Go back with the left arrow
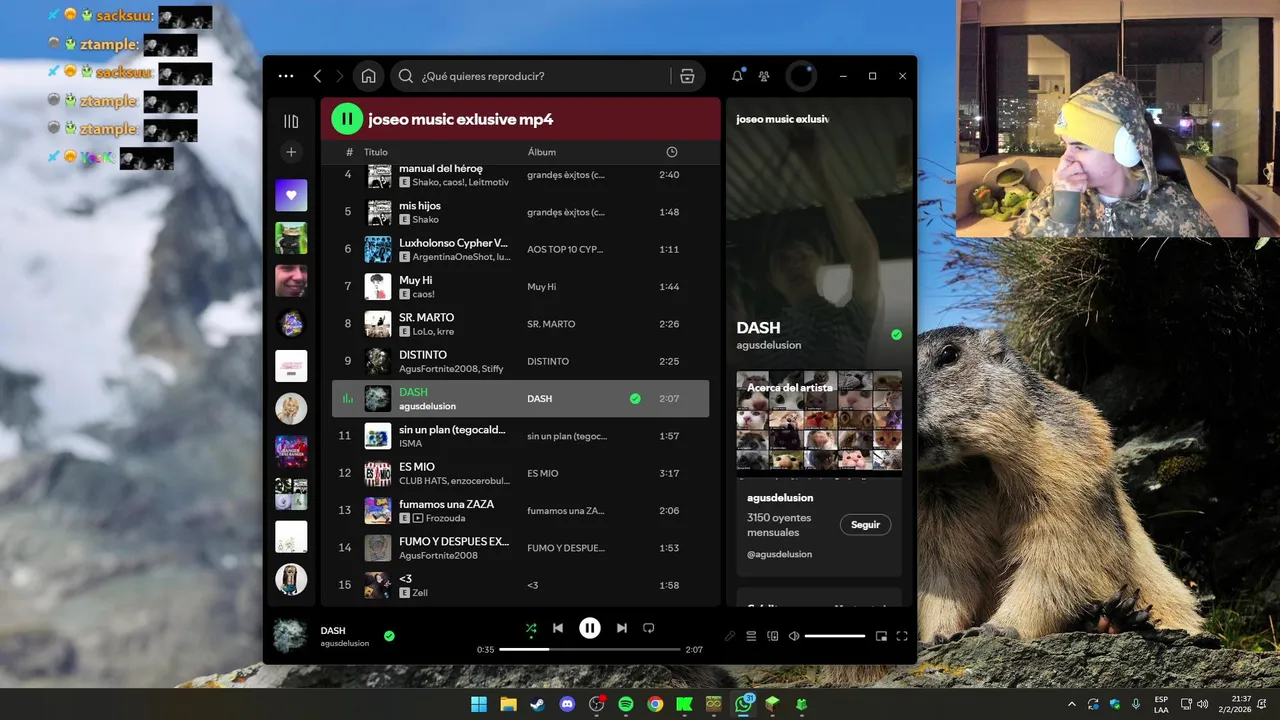Image resolution: width=1280 pixels, height=720 pixels. 317,76
